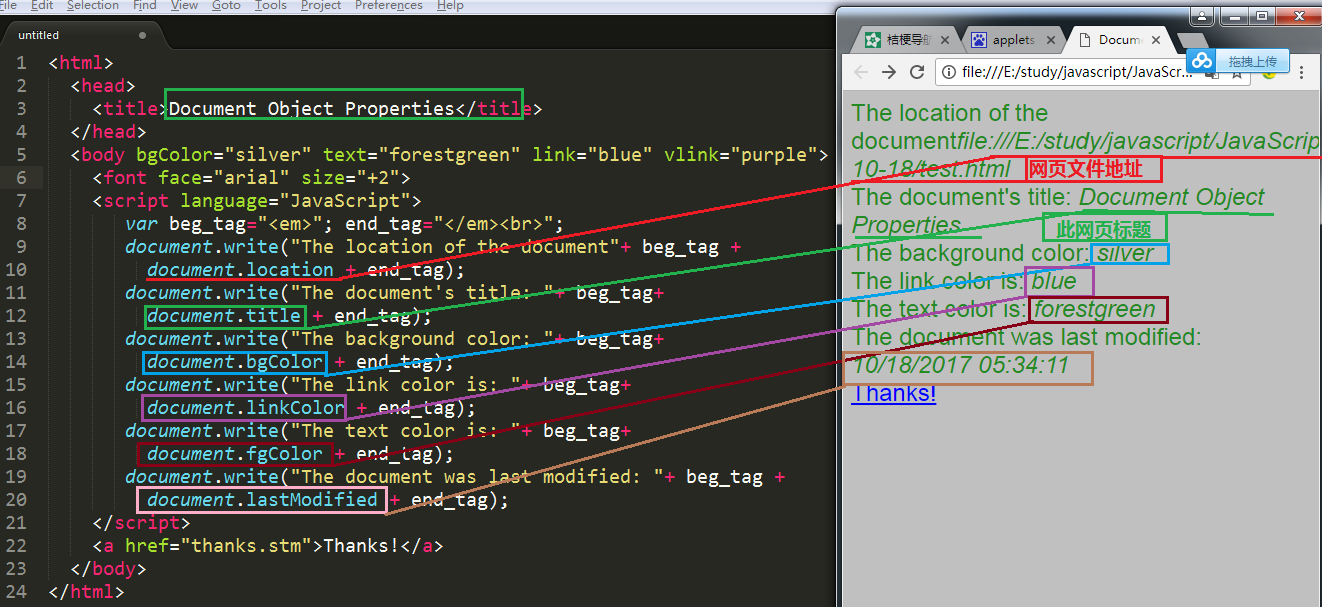Reload the current page with the refresh icon
Screen dimensions: 1322x607
[917, 70]
